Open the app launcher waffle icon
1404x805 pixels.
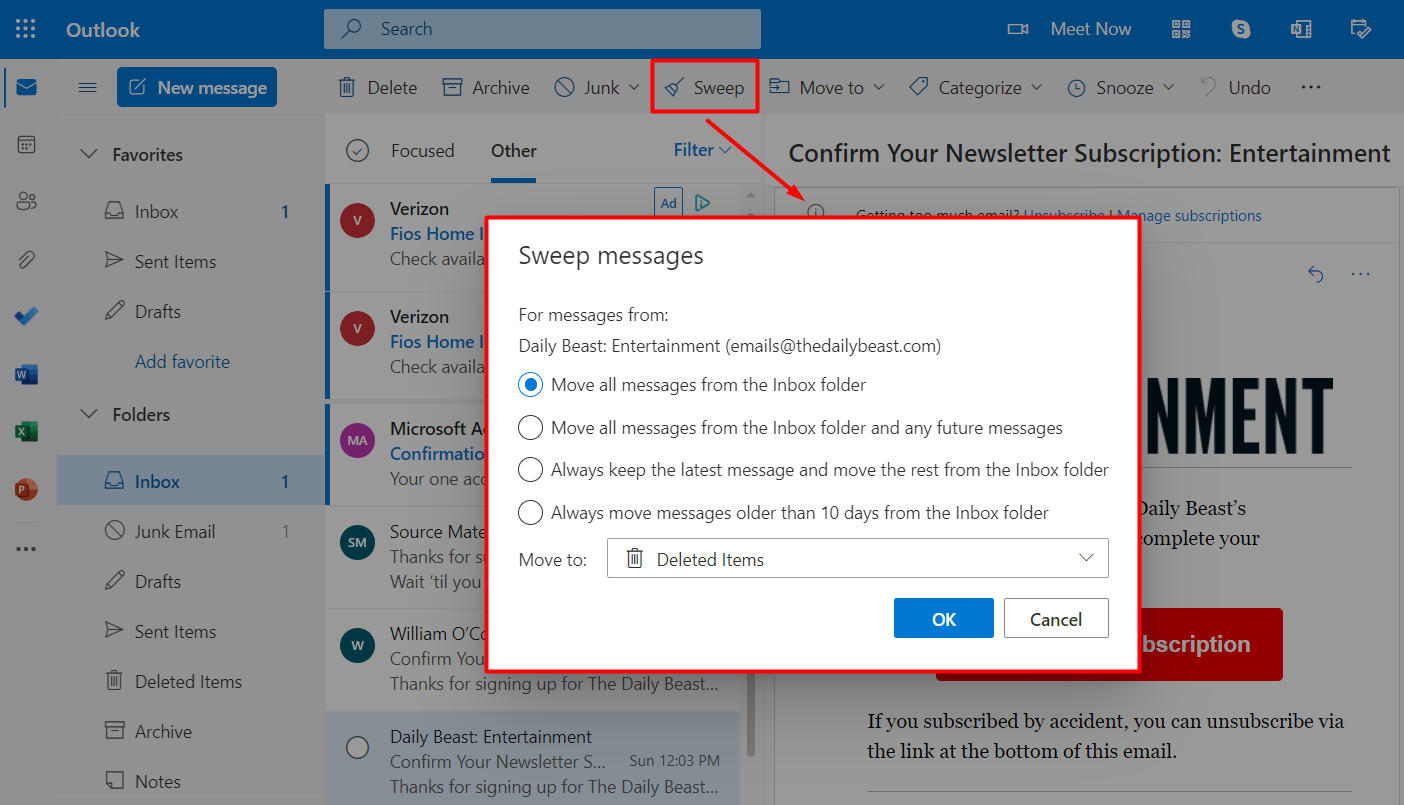tap(26, 29)
